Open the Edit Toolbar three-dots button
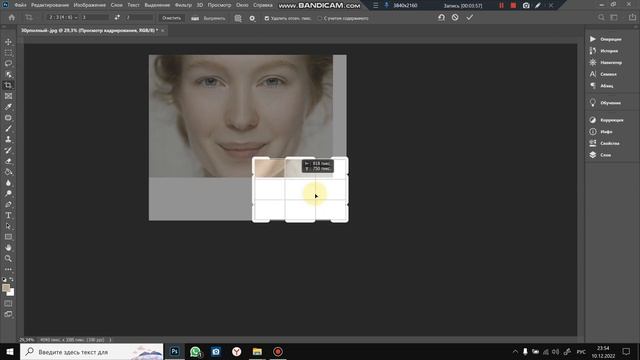Image resolution: width=640 pixels, height=360 pixels. pos(8,269)
